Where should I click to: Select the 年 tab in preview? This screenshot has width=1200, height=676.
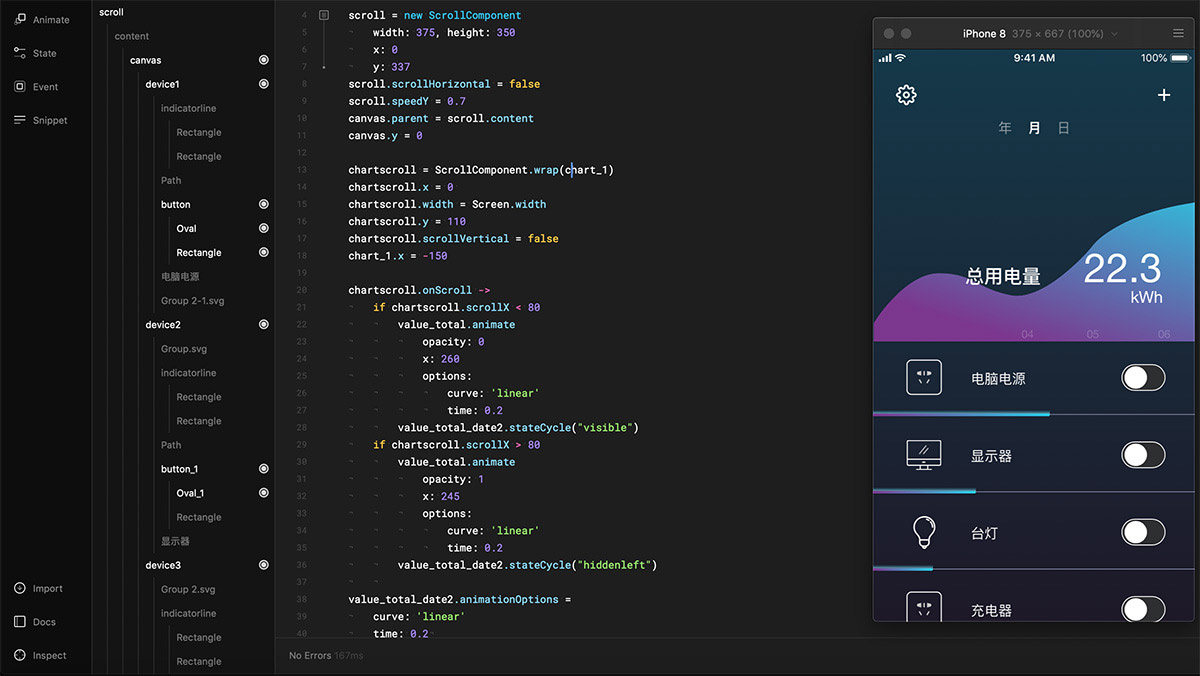click(1005, 128)
